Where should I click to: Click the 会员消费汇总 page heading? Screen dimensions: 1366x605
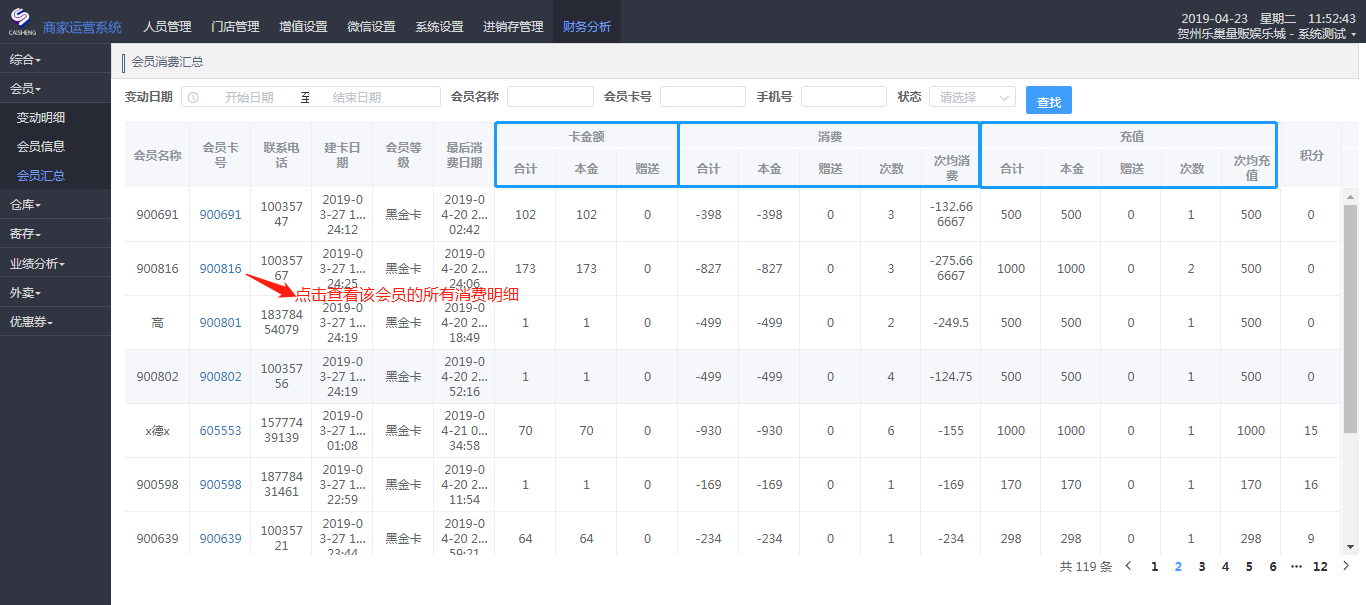click(x=168, y=62)
